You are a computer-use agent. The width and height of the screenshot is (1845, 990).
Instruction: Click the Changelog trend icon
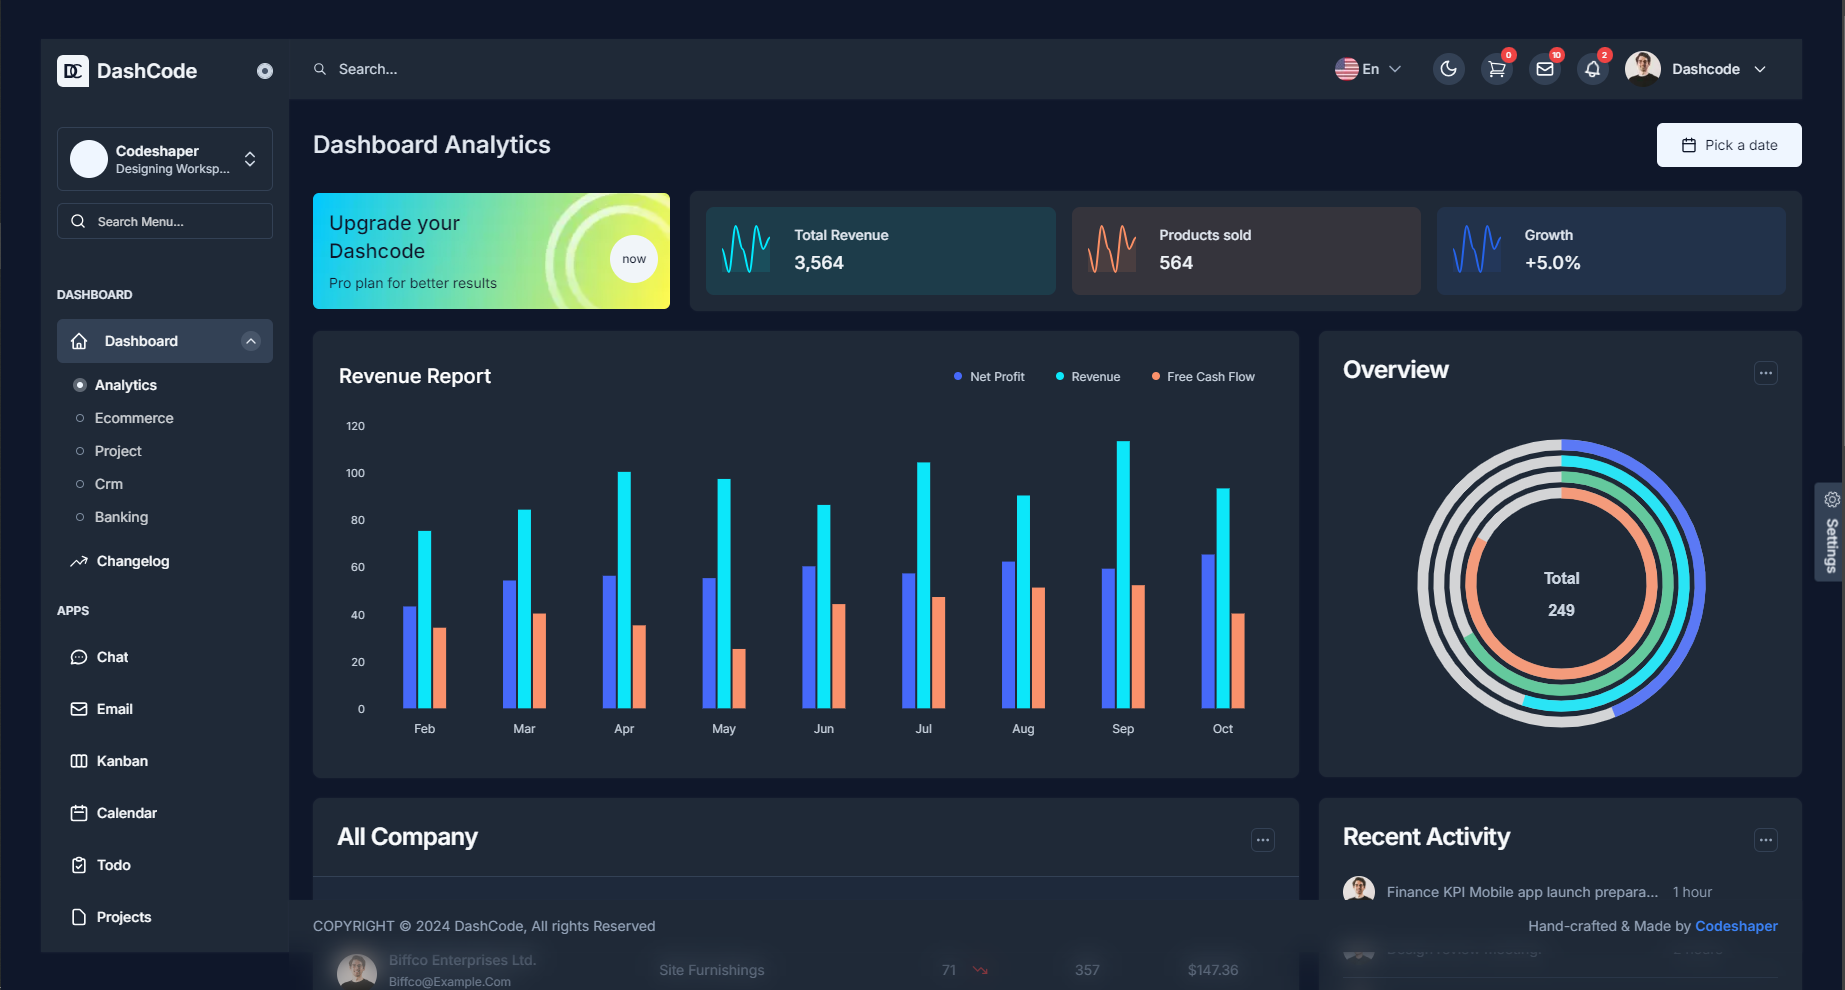click(x=79, y=561)
